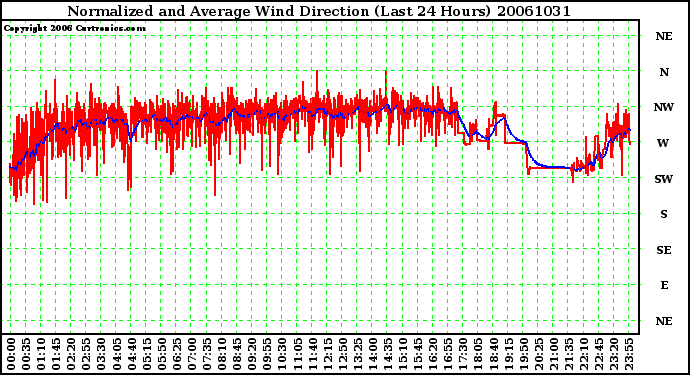Click the SE direction label
Viewport: 690px width, 375px height.
pyautogui.click(x=664, y=250)
